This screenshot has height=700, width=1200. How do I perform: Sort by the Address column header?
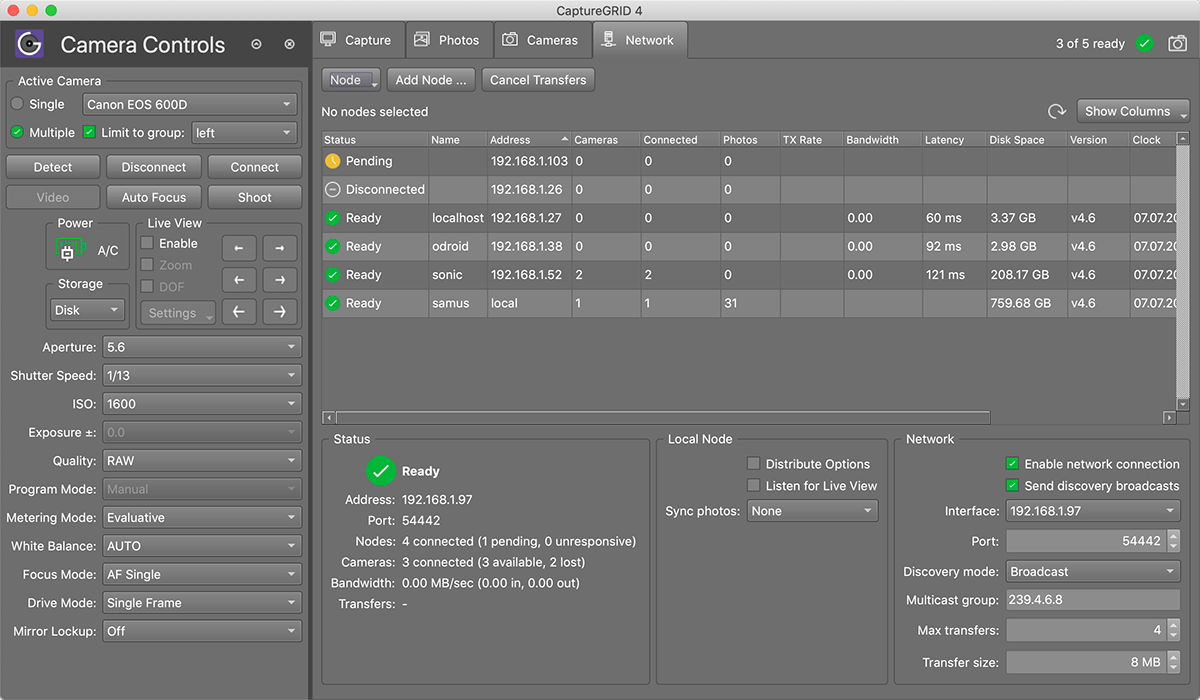coord(528,140)
